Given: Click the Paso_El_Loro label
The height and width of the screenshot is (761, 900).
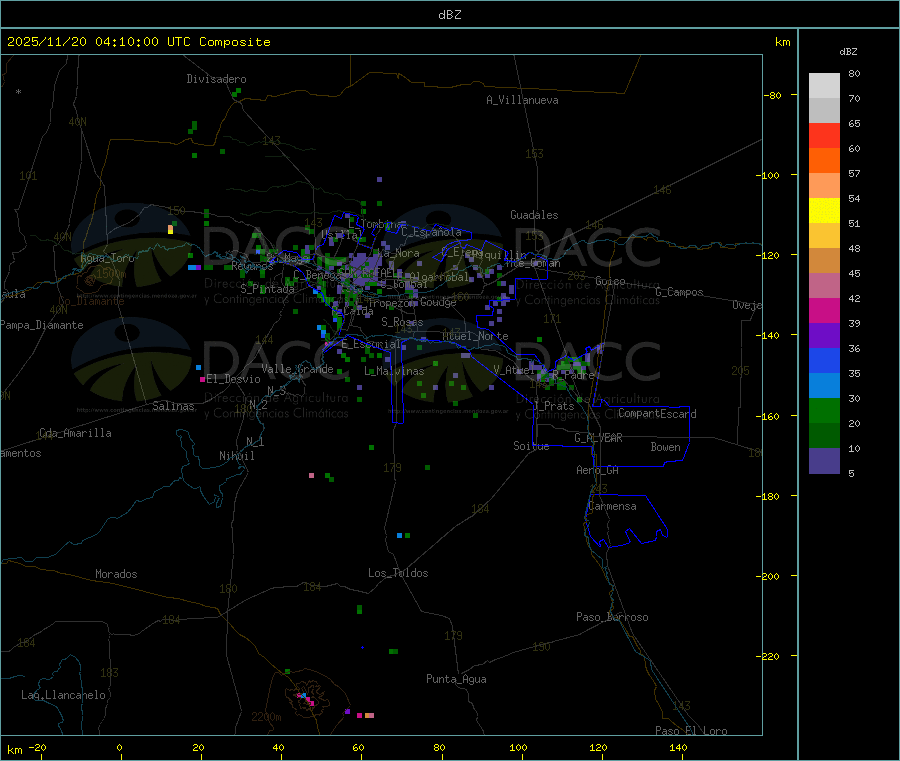Looking at the screenshot, I should (691, 731).
